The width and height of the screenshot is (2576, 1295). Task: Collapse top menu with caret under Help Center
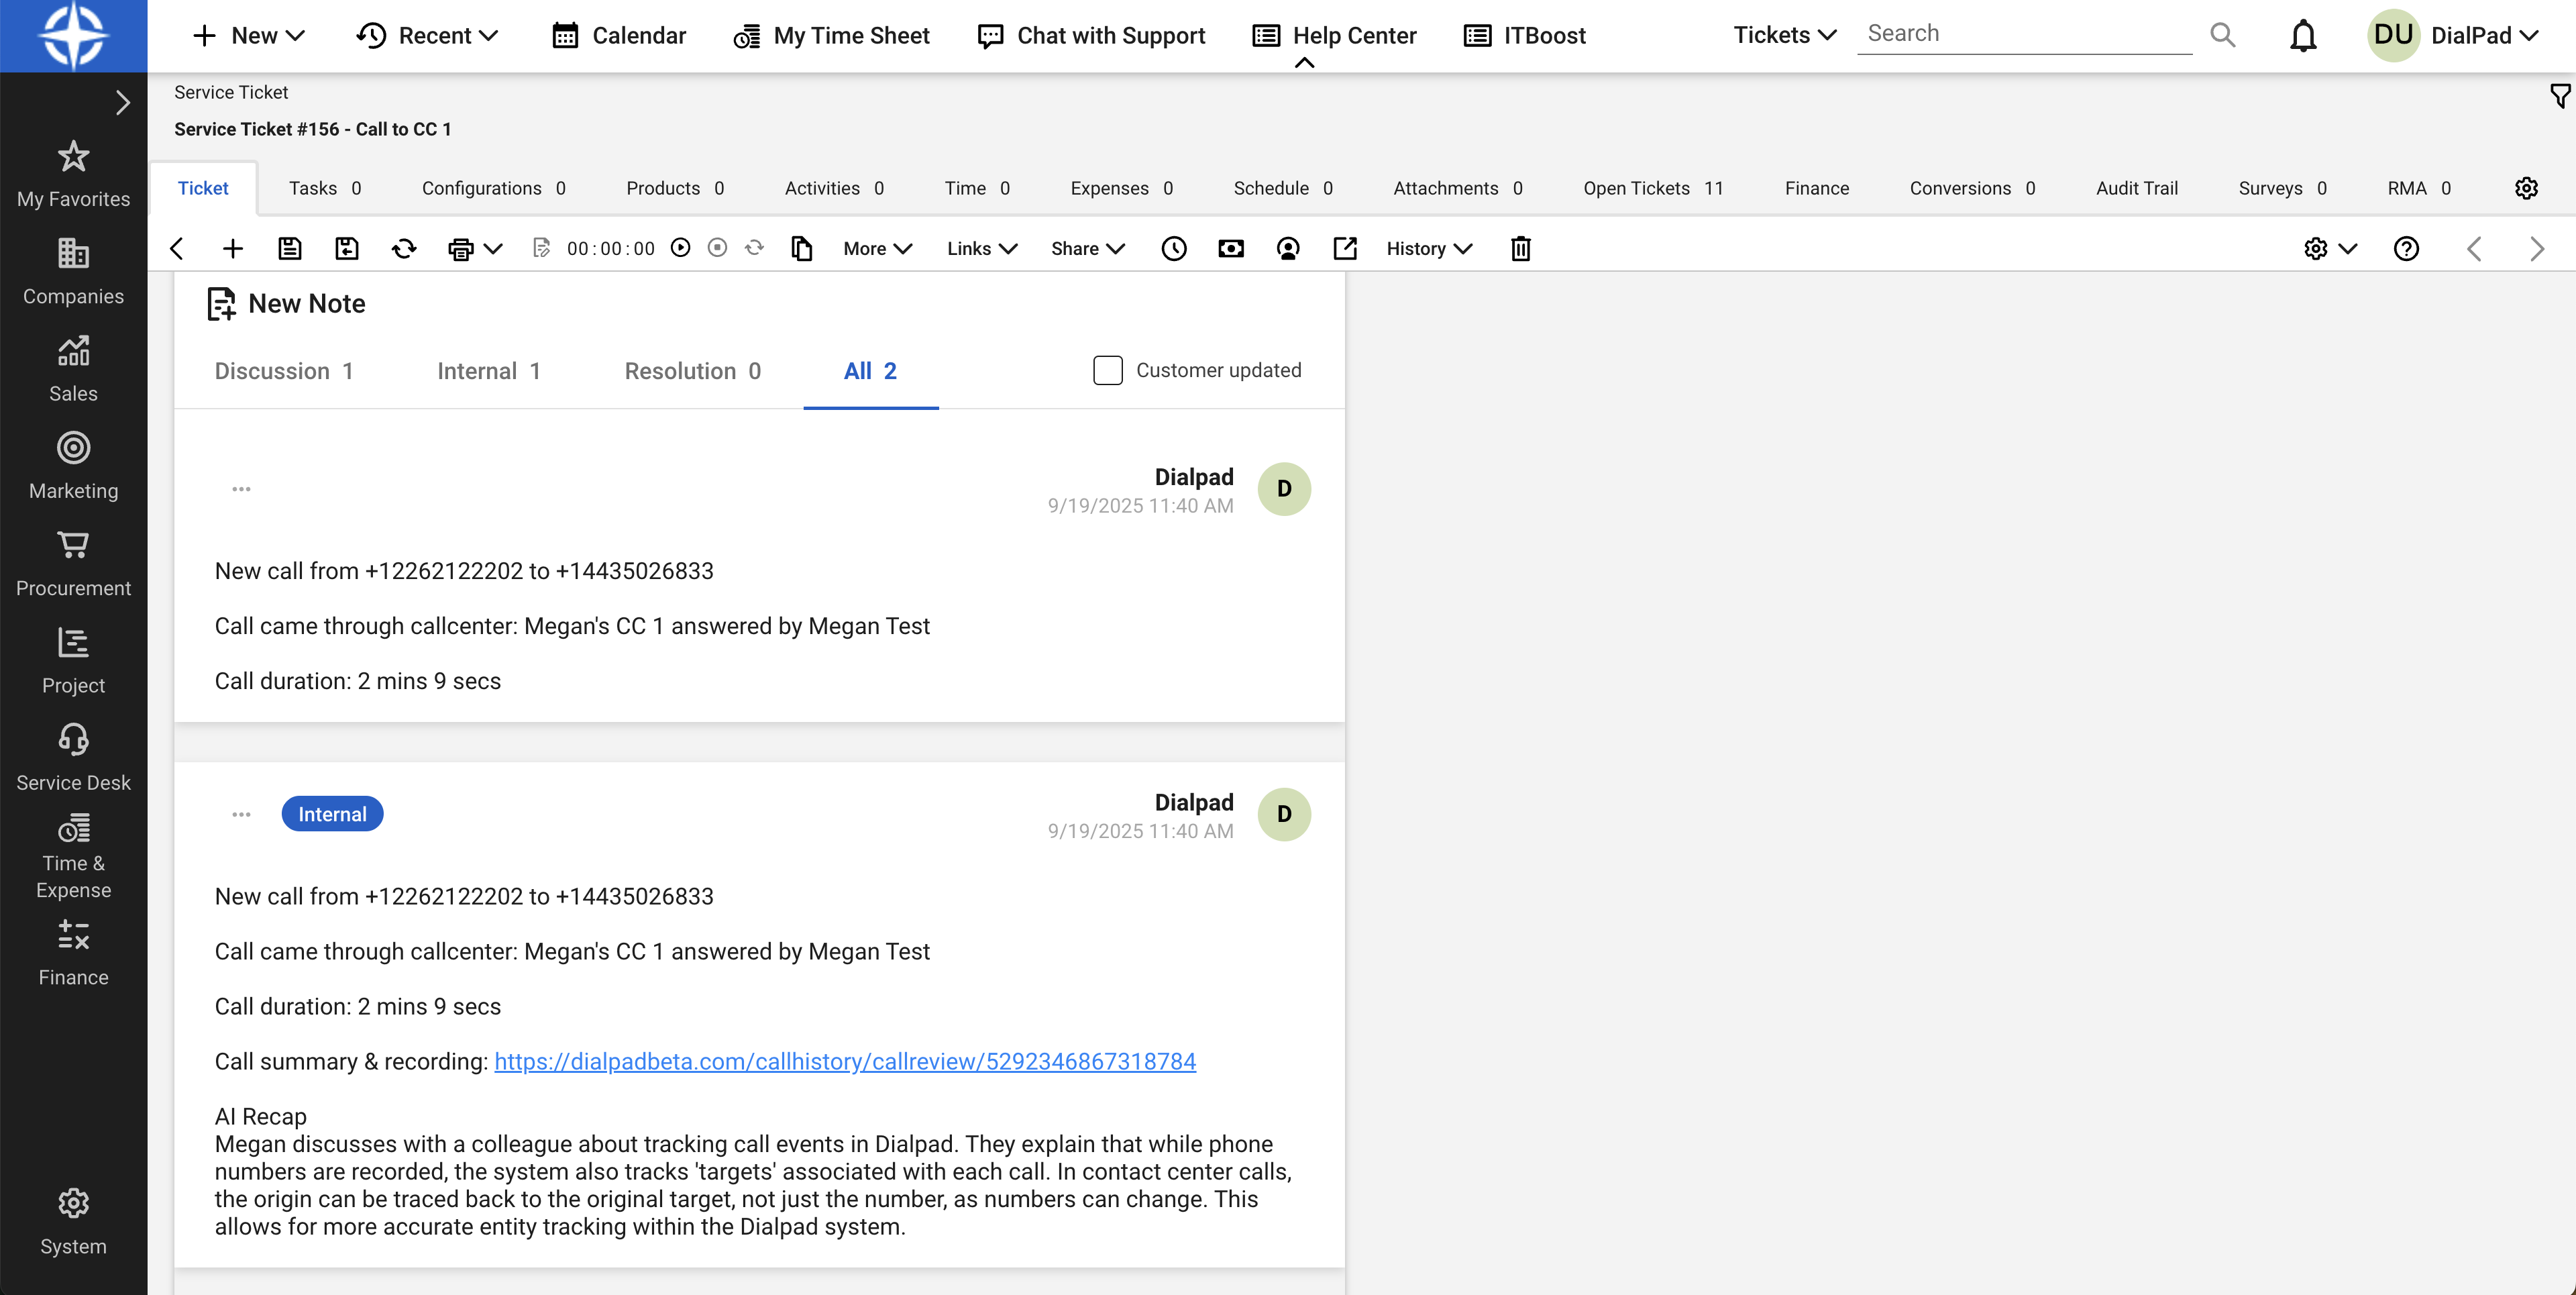click(1304, 63)
